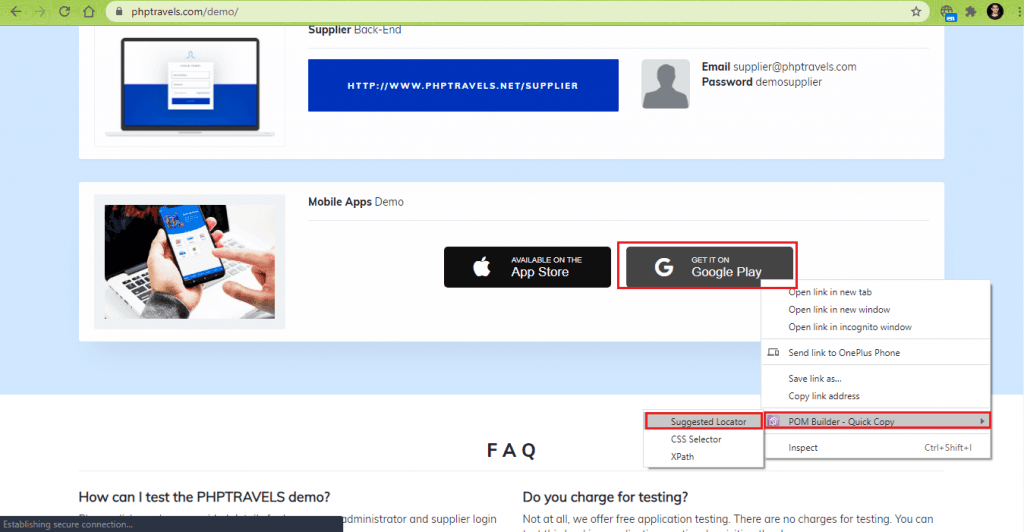The height and width of the screenshot is (532, 1024).
Task: Bookmark page with the star icon
Action: point(916,12)
